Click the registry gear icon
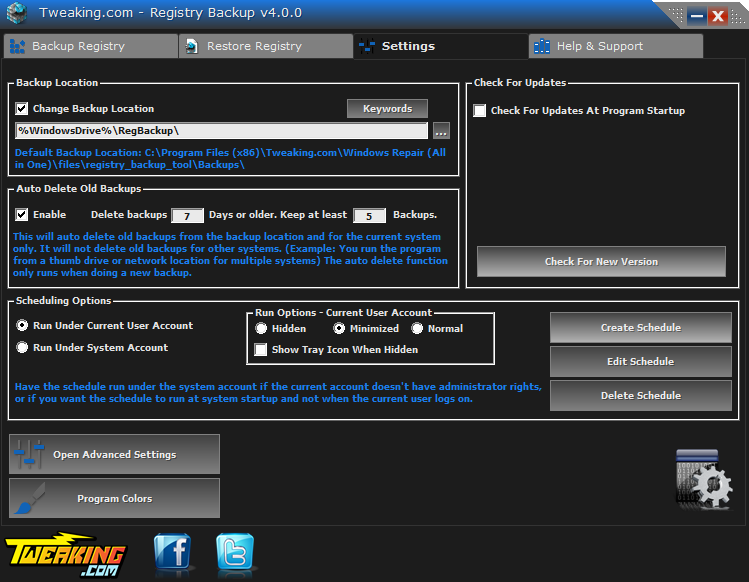749x582 pixels. pyautogui.click(x=704, y=482)
